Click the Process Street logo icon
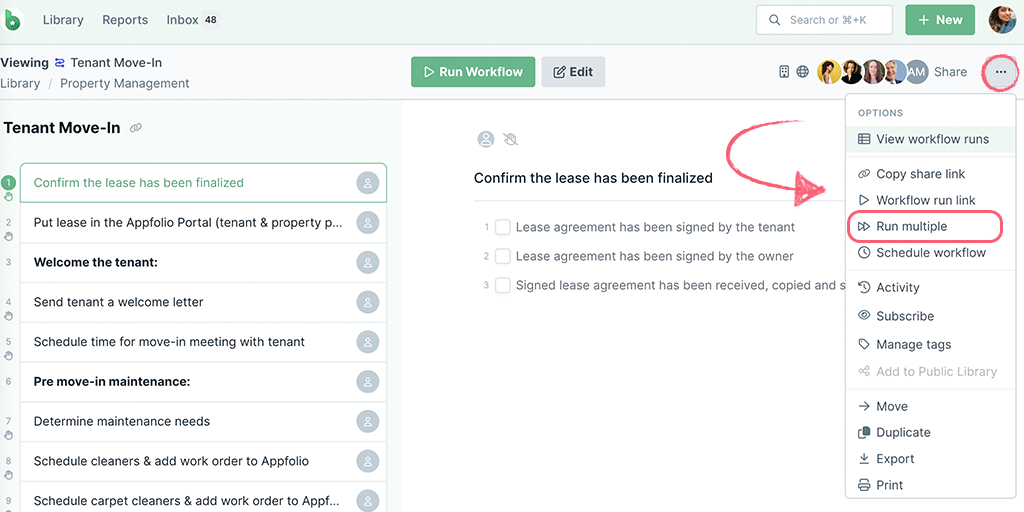Screen dimensions: 1024x512 pos(12,20)
